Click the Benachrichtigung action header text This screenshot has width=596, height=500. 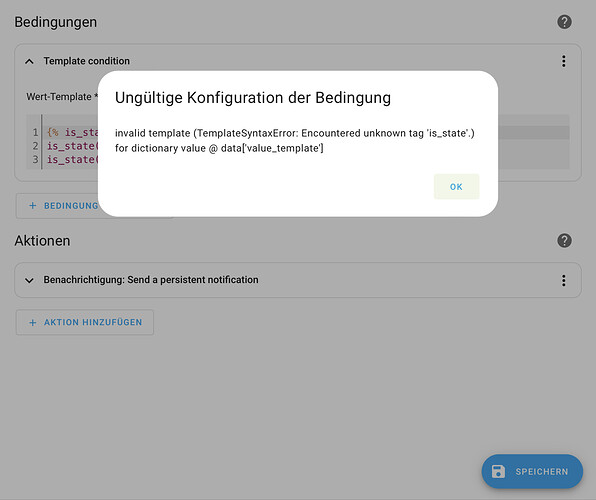click(x=151, y=280)
